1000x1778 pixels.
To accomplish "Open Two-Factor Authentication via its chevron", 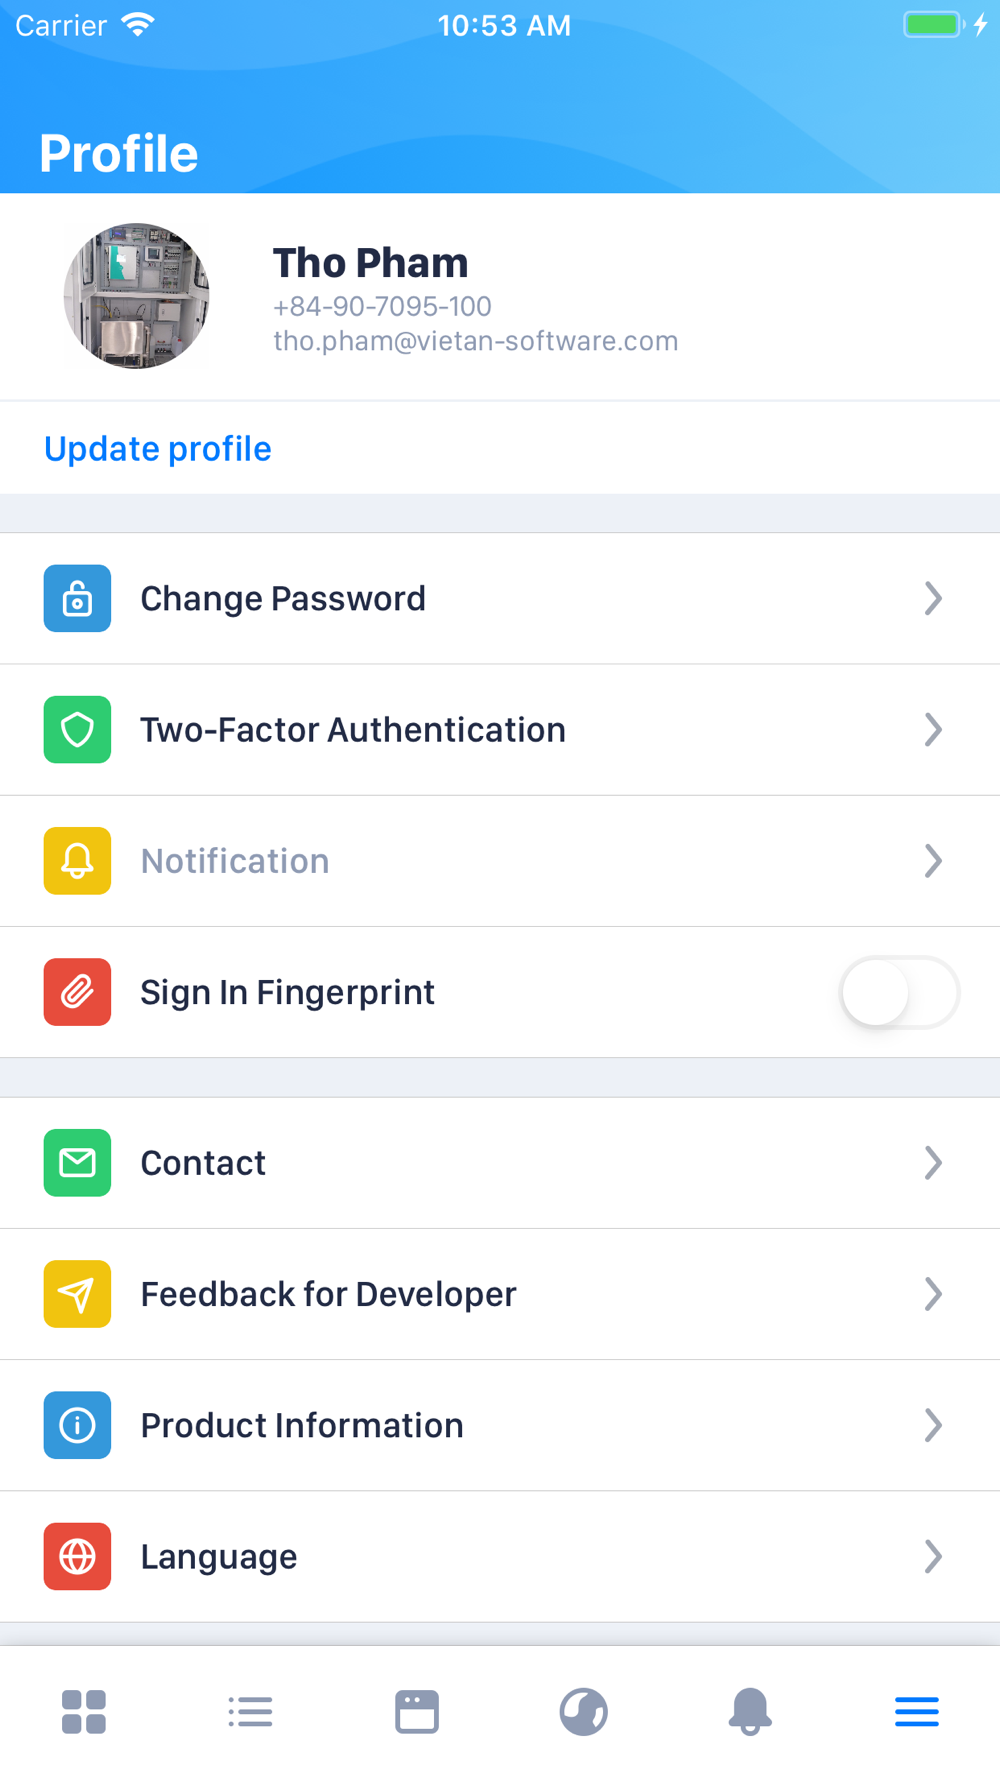I will click(x=933, y=729).
